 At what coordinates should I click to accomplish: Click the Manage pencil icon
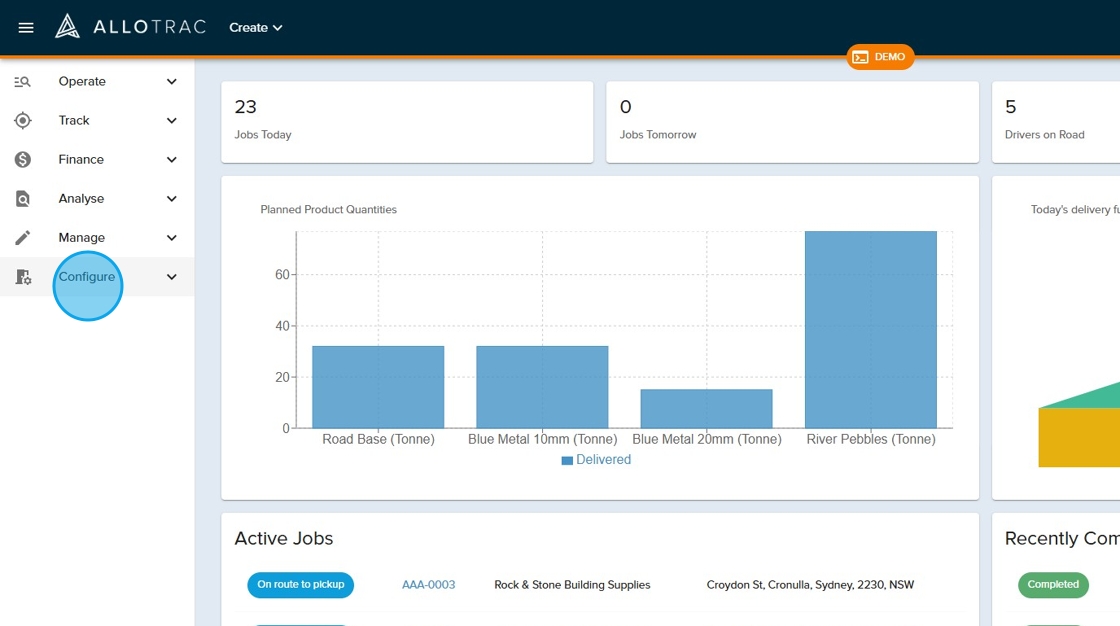23,238
